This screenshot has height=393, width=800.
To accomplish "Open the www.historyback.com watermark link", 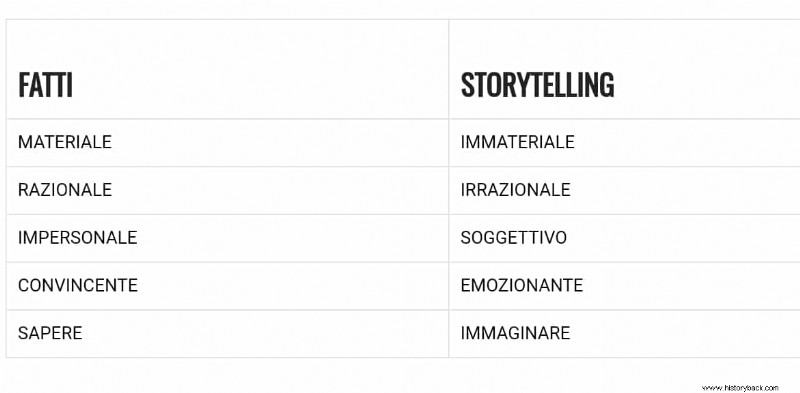I will pos(740,388).
